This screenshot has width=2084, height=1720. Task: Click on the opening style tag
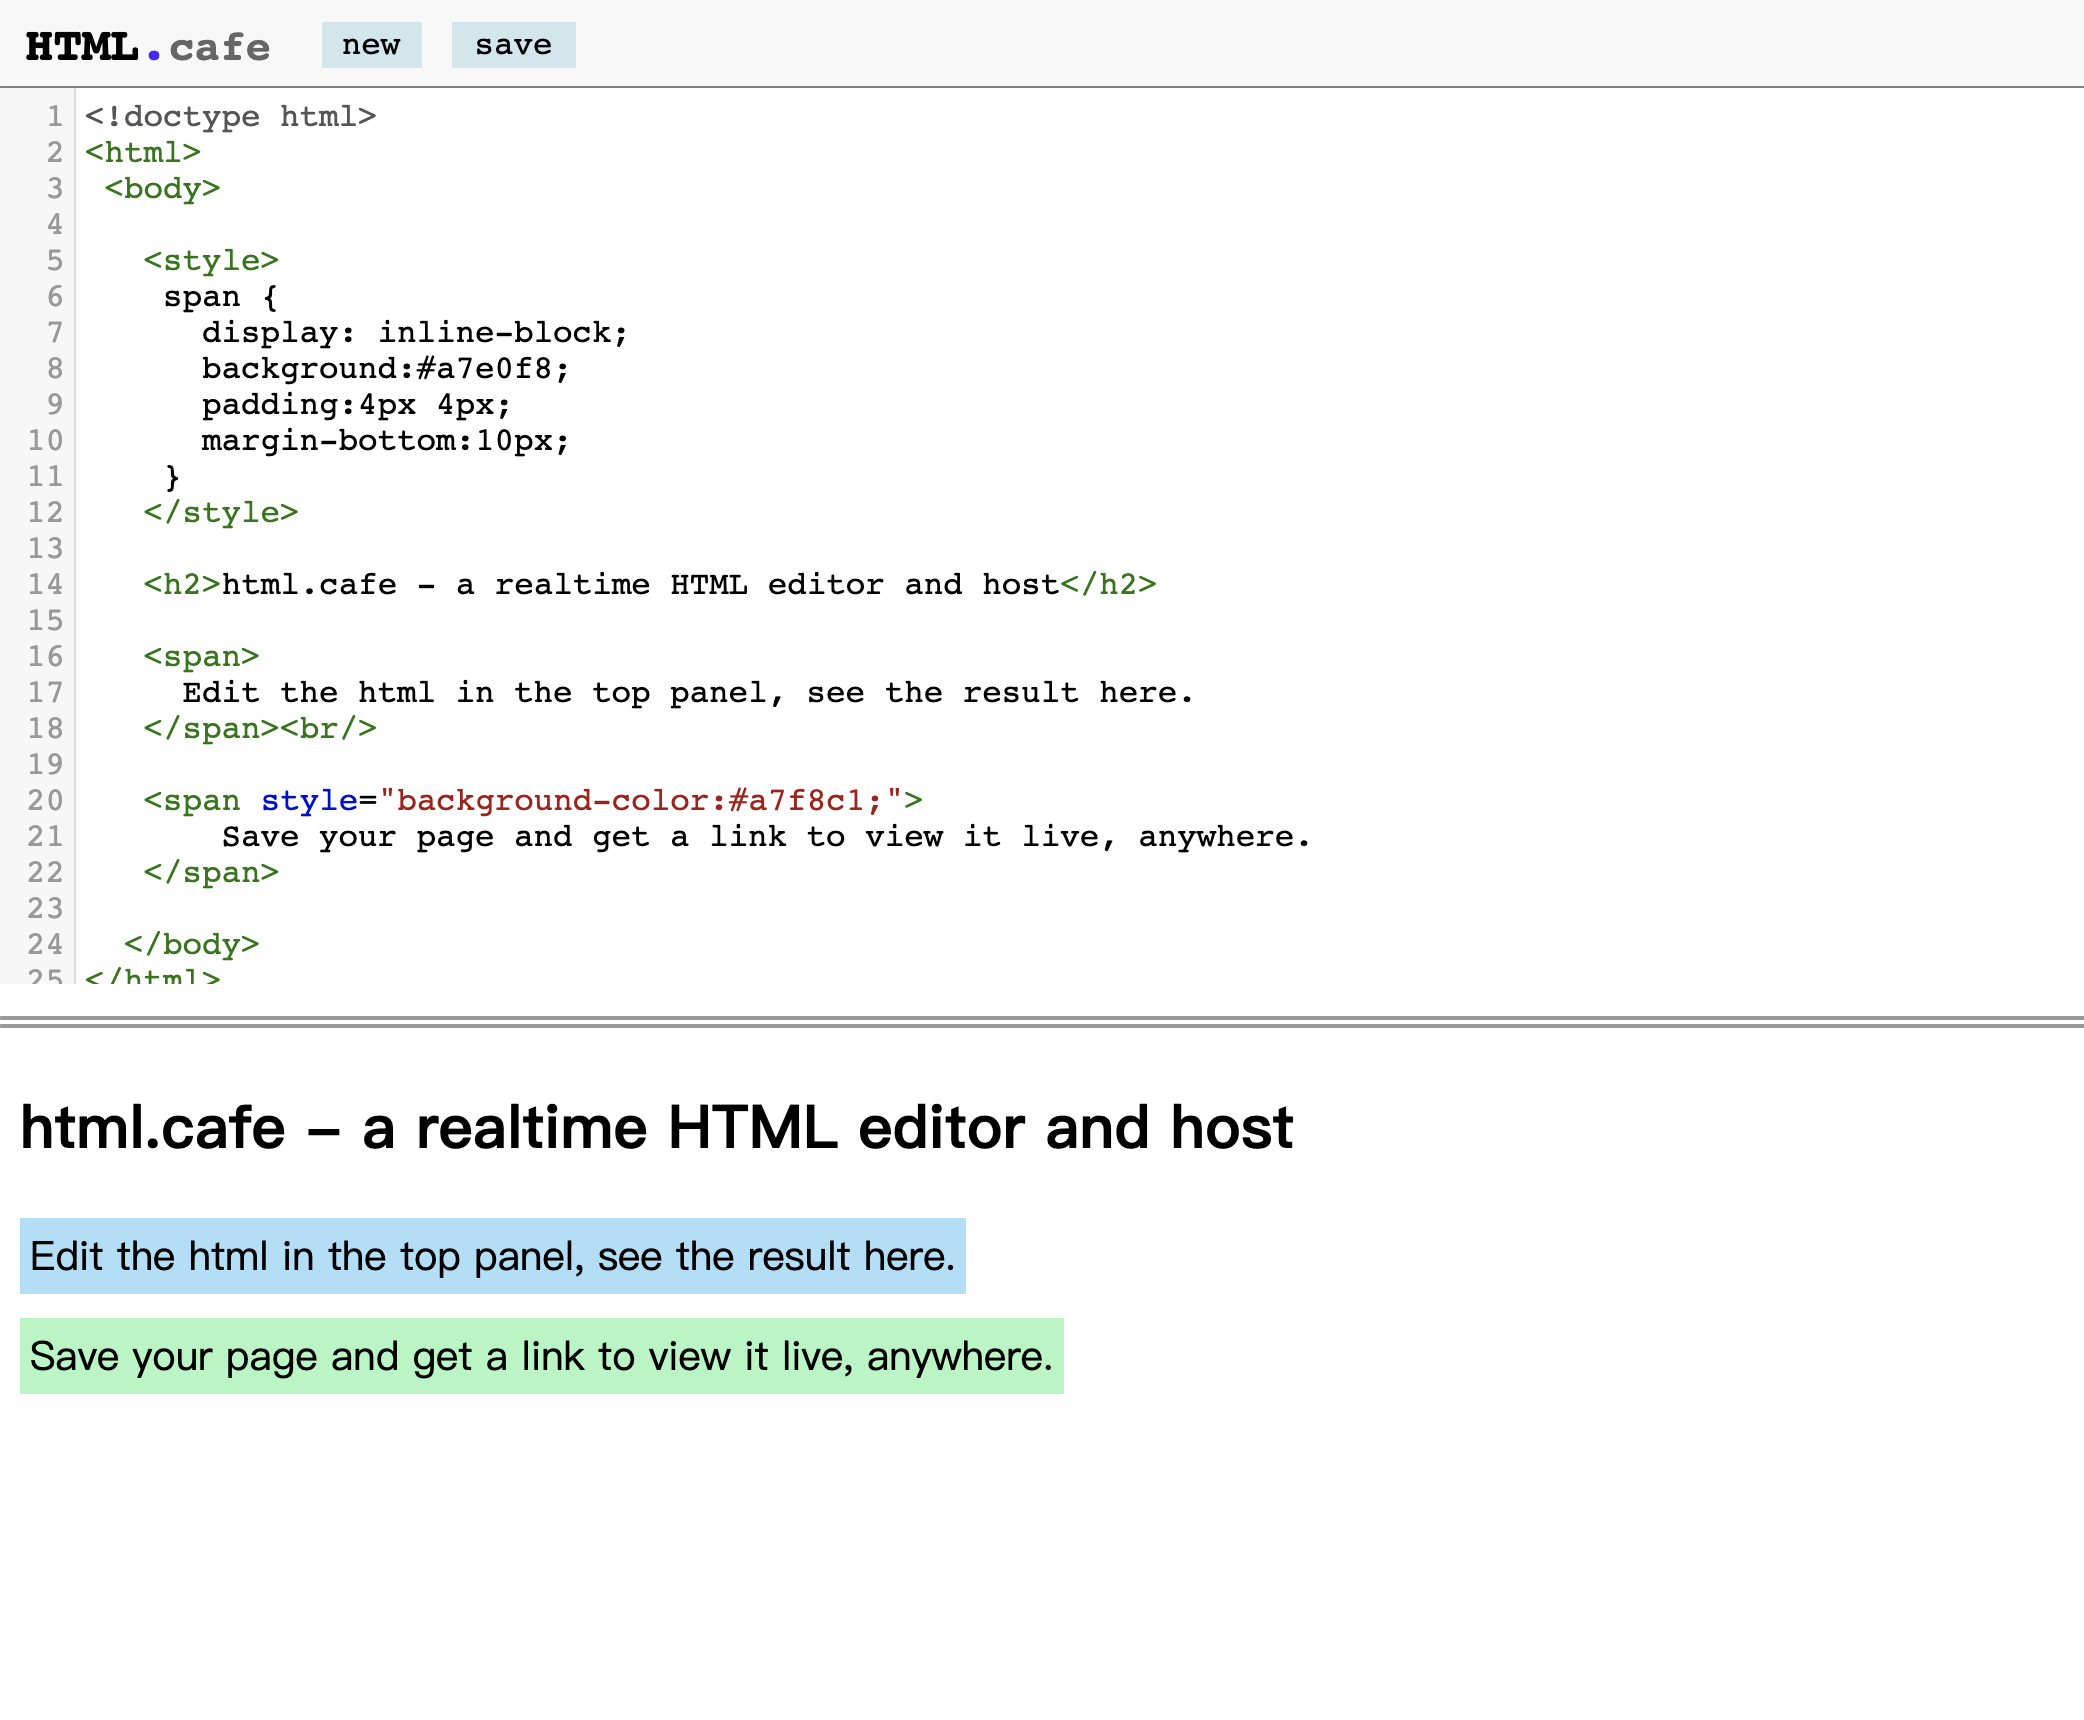click(210, 261)
